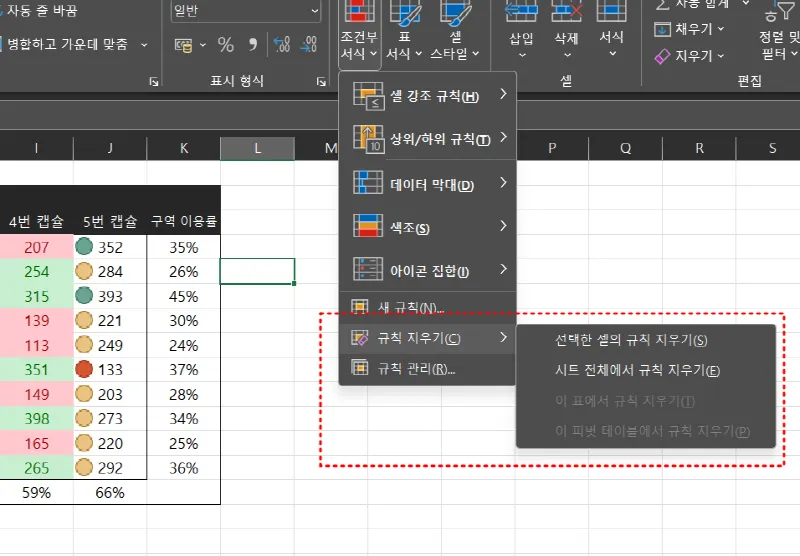Image resolution: width=800 pixels, height=556 pixels.
Task: Select column R header
Action: (699, 148)
